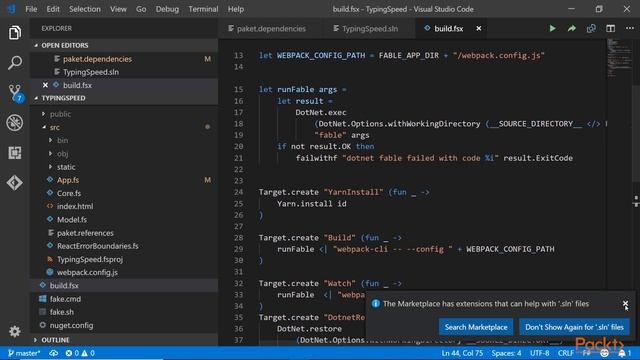Open Source Control view with 7 changes
The image size is (640, 360).
(x=16, y=93)
